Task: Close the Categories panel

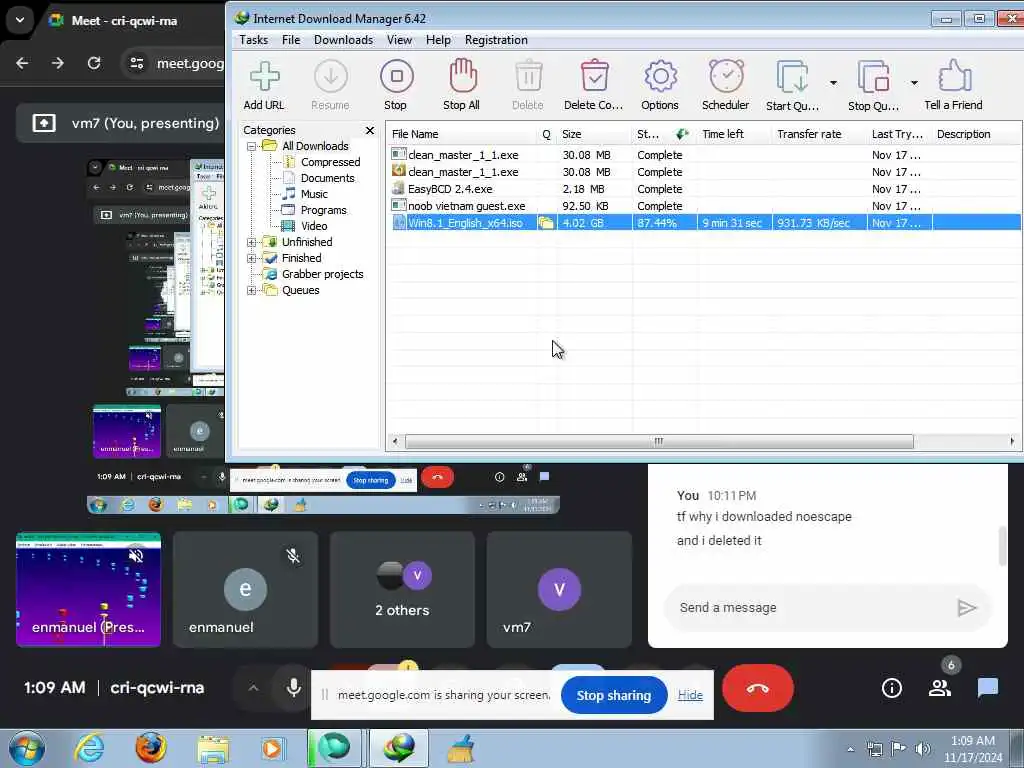Action: pyautogui.click(x=370, y=130)
